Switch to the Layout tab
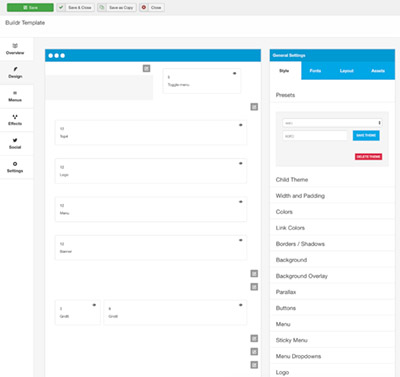Screen dimensions: 400x377 tap(346, 71)
